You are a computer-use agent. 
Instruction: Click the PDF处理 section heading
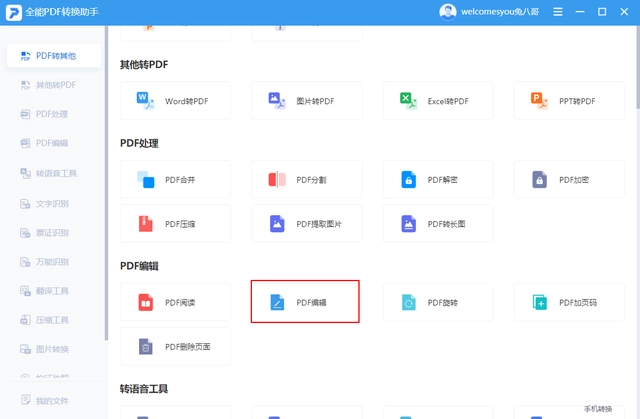(x=139, y=143)
